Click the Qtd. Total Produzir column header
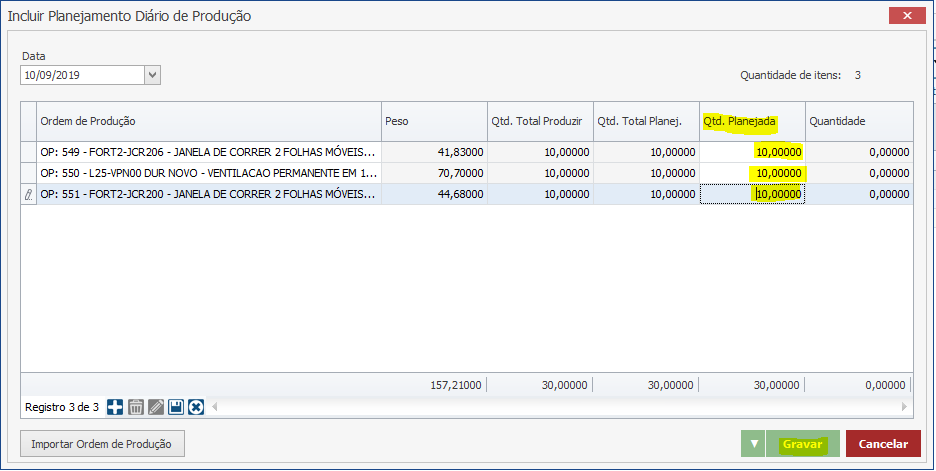 click(540, 121)
